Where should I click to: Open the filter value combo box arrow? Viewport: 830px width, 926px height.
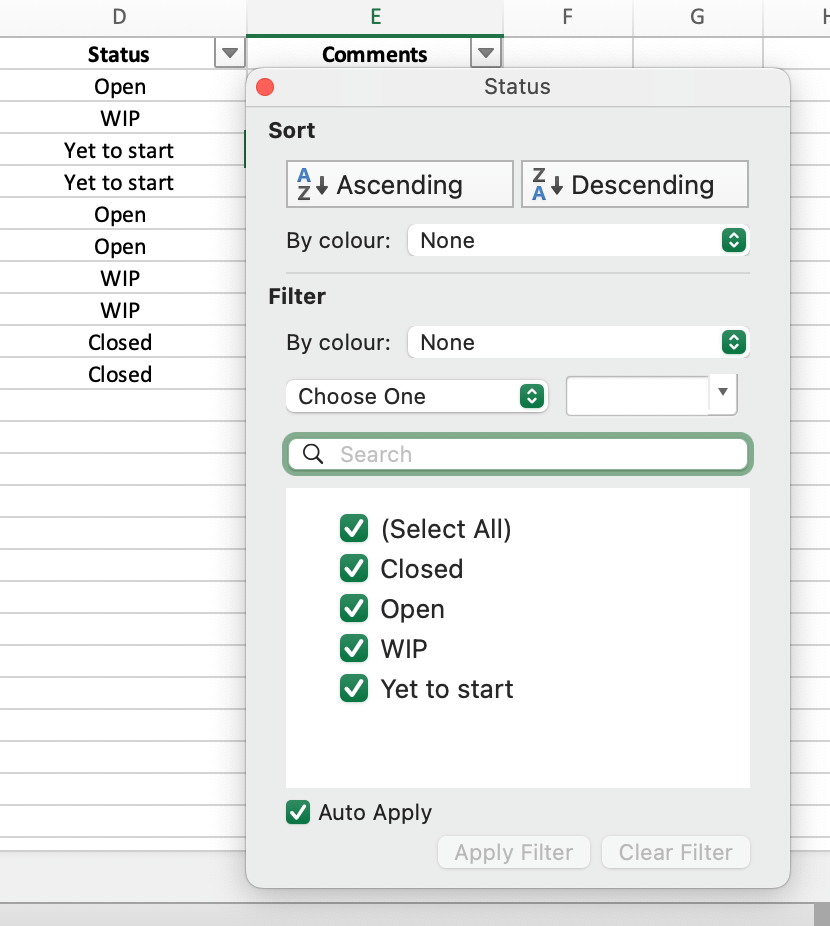[x=723, y=395]
